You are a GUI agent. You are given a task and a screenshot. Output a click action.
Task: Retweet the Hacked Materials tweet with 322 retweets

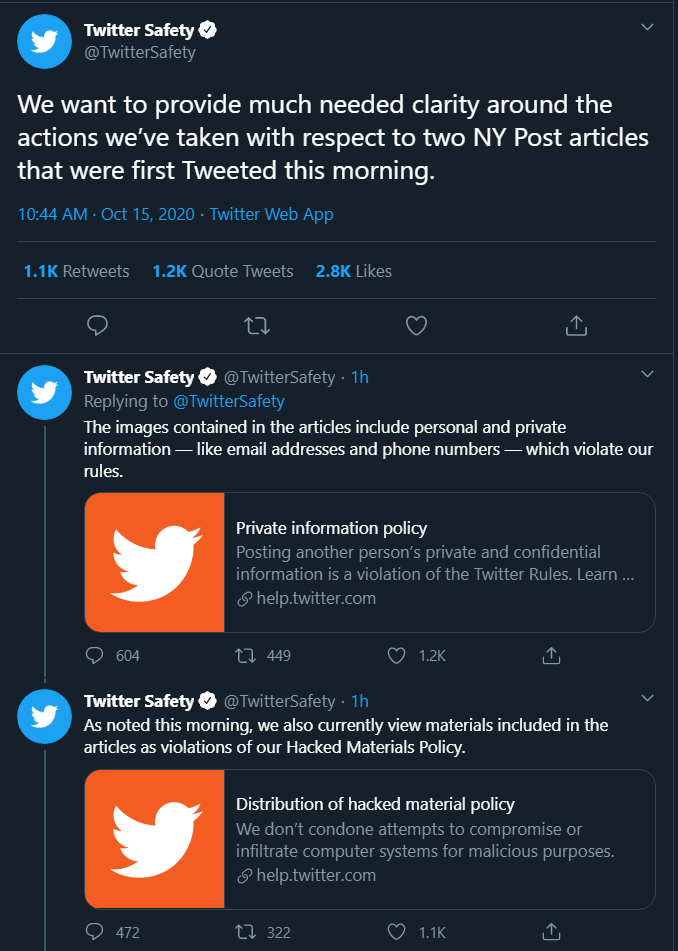click(x=246, y=932)
